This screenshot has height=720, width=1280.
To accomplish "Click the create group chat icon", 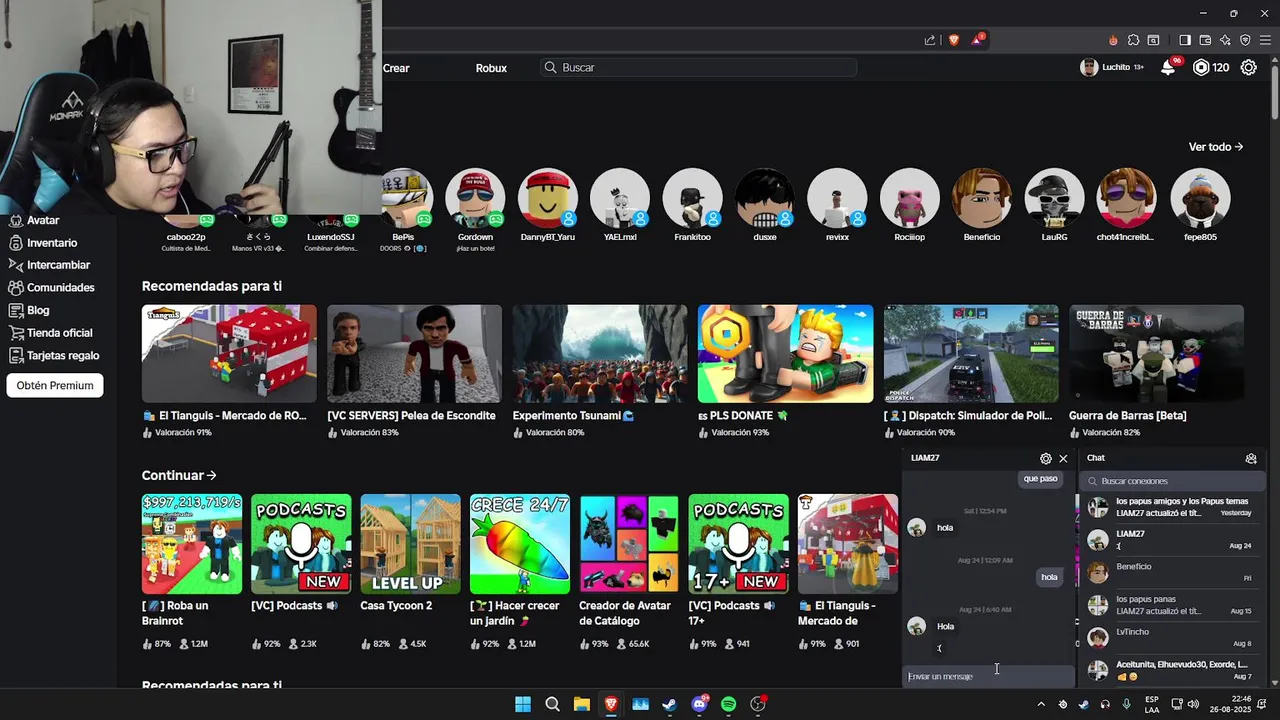I will [1251, 458].
